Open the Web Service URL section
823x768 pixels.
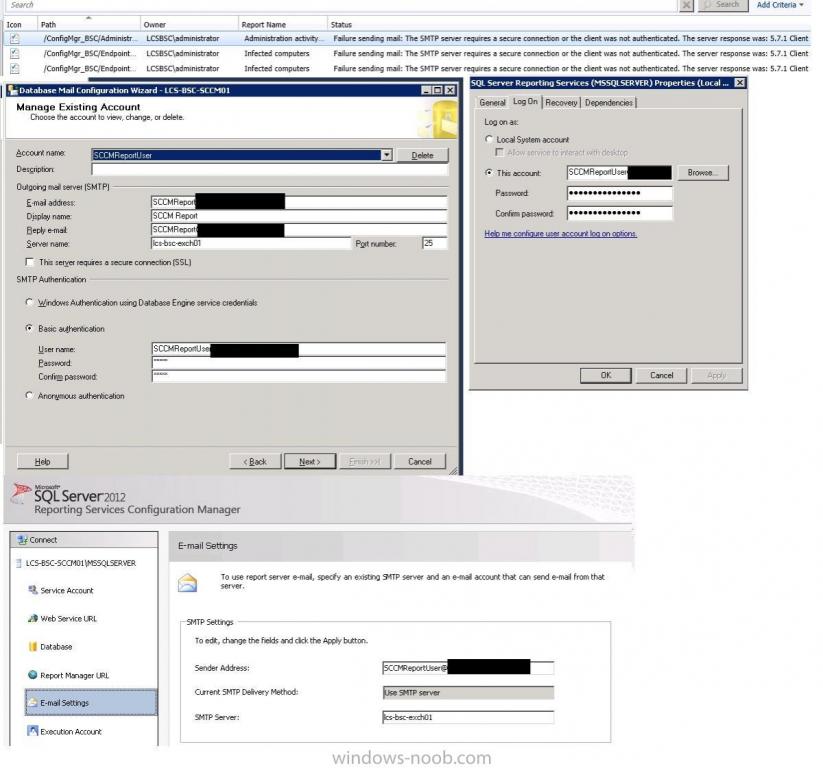(69, 619)
